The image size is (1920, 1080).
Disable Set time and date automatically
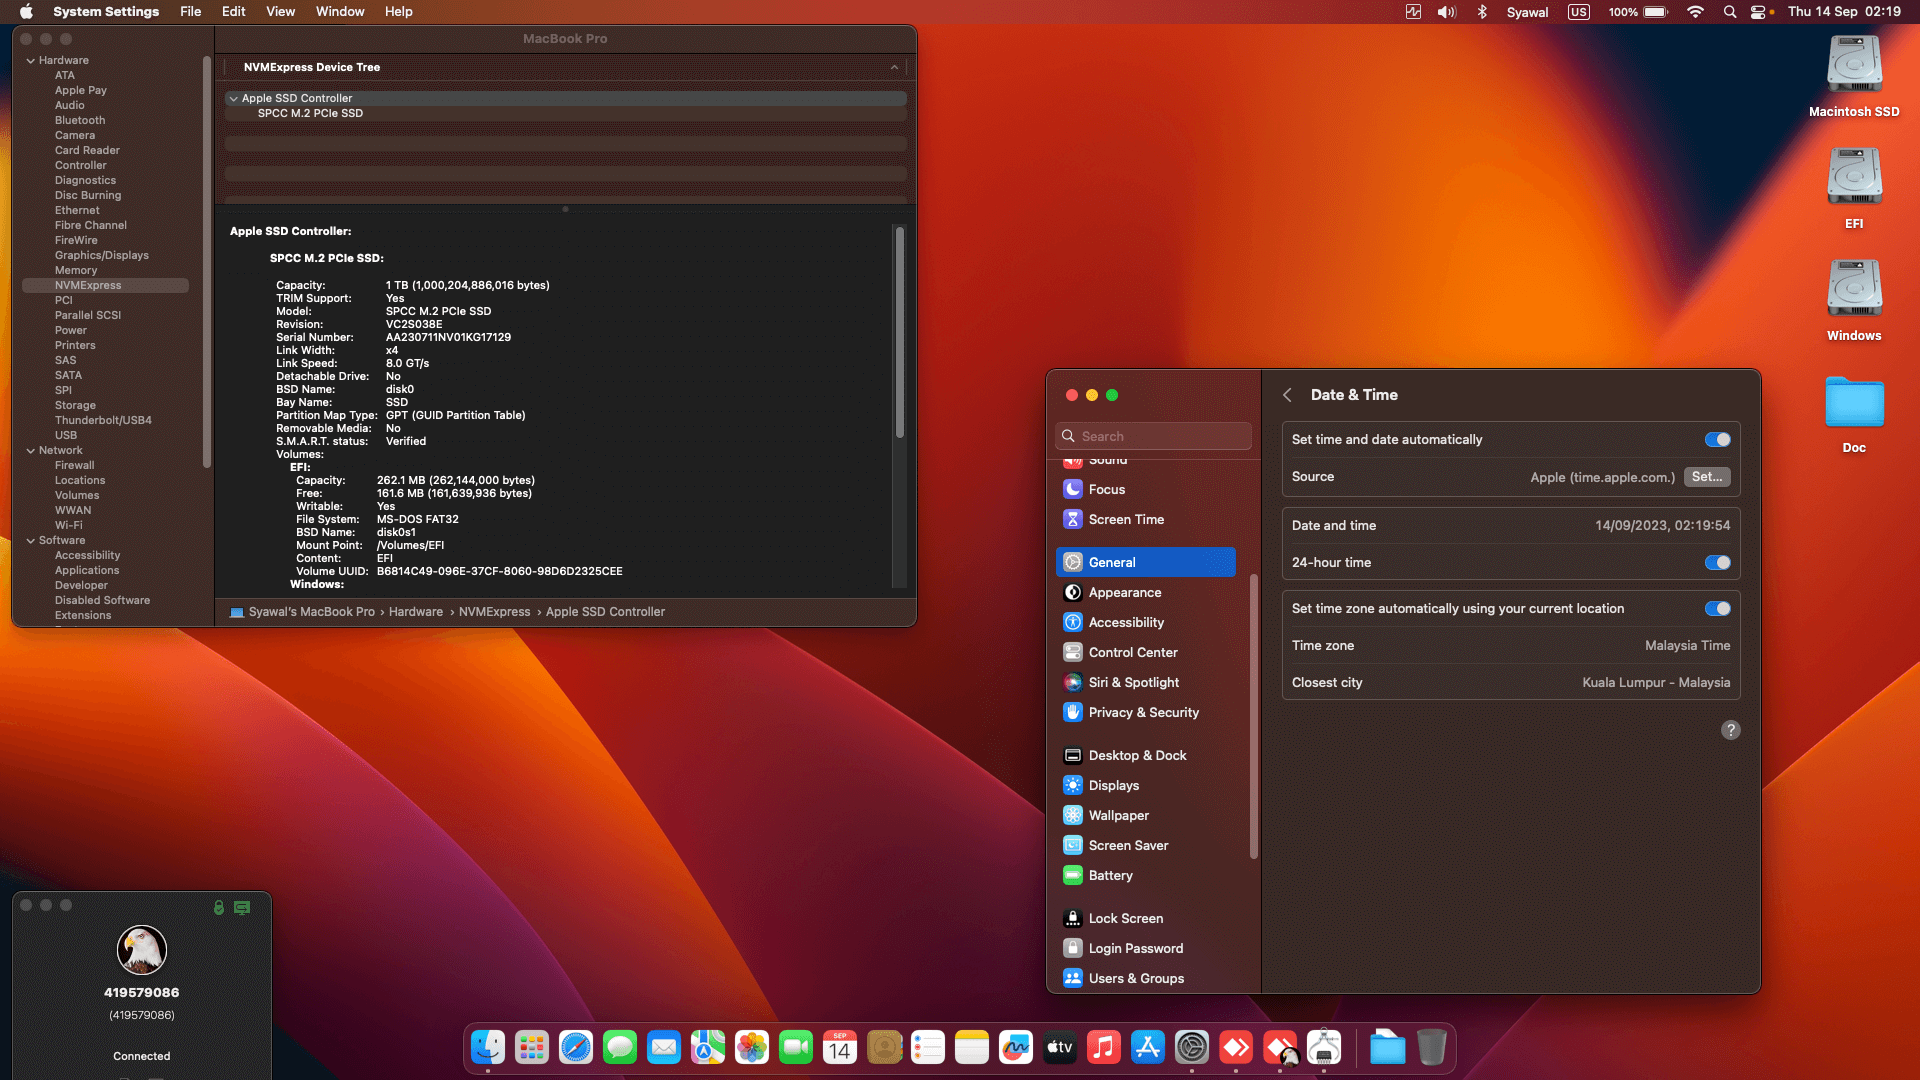1717,439
